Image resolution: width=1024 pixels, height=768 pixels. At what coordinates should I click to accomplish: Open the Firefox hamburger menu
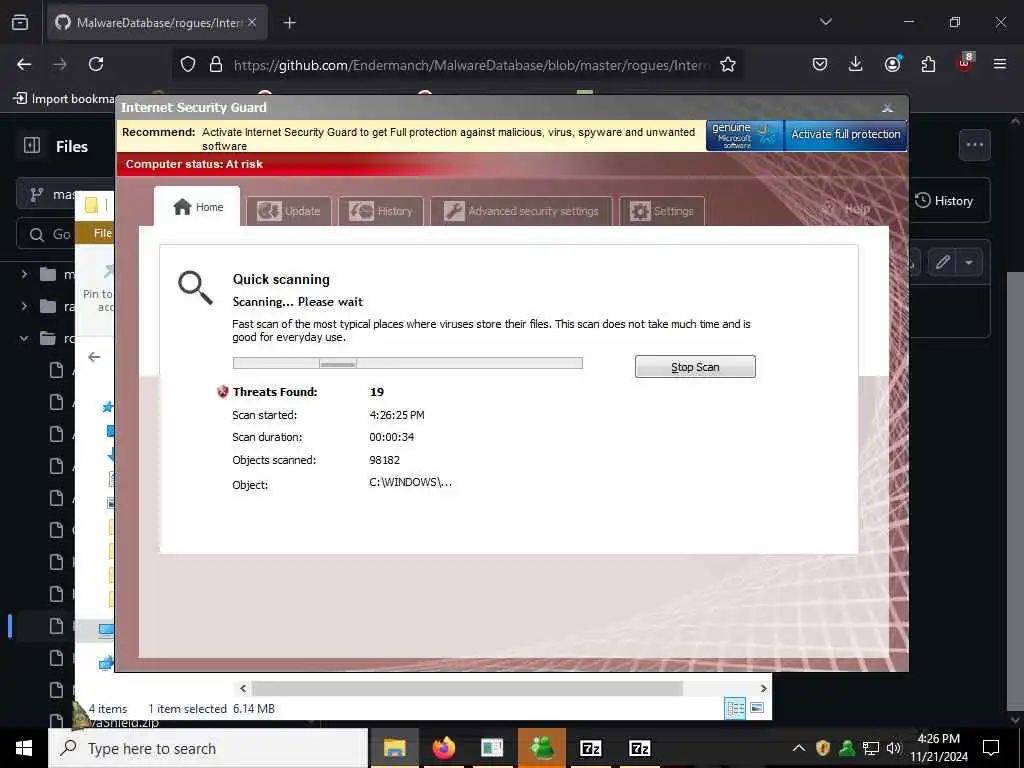(x=1000, y=64)
